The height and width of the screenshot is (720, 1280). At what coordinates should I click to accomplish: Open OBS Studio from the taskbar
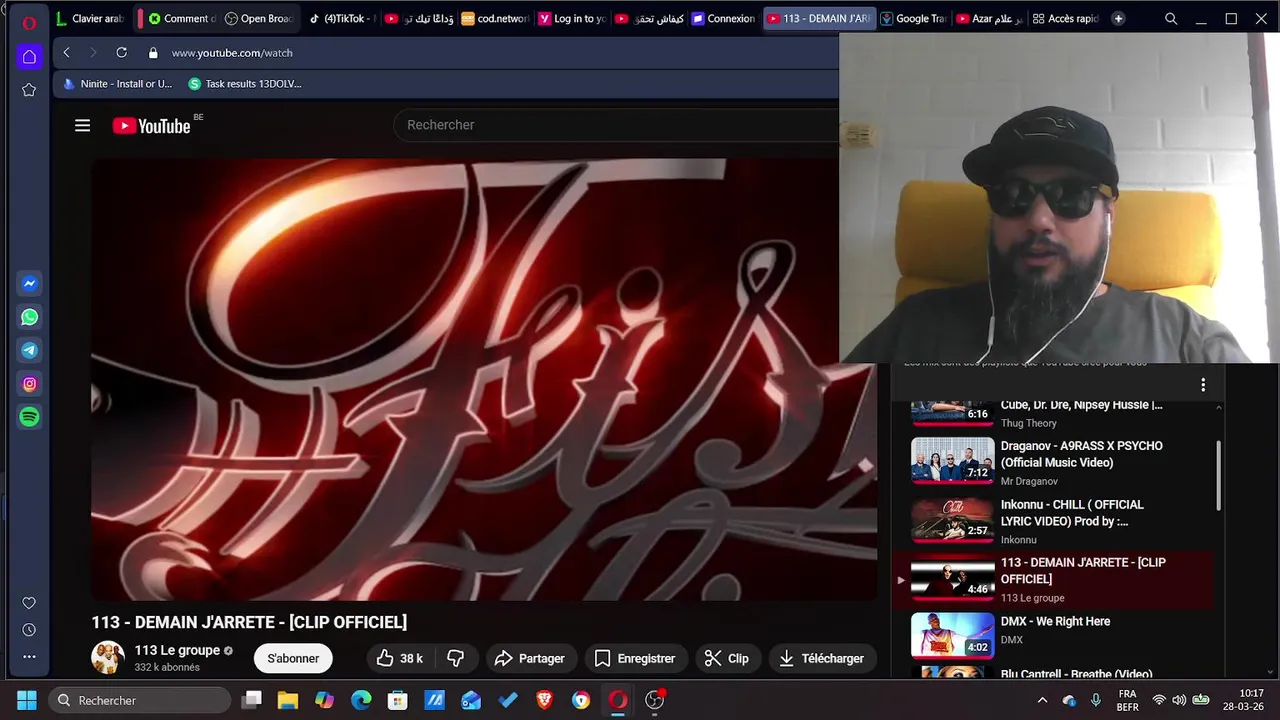click(x=655, y=700)
